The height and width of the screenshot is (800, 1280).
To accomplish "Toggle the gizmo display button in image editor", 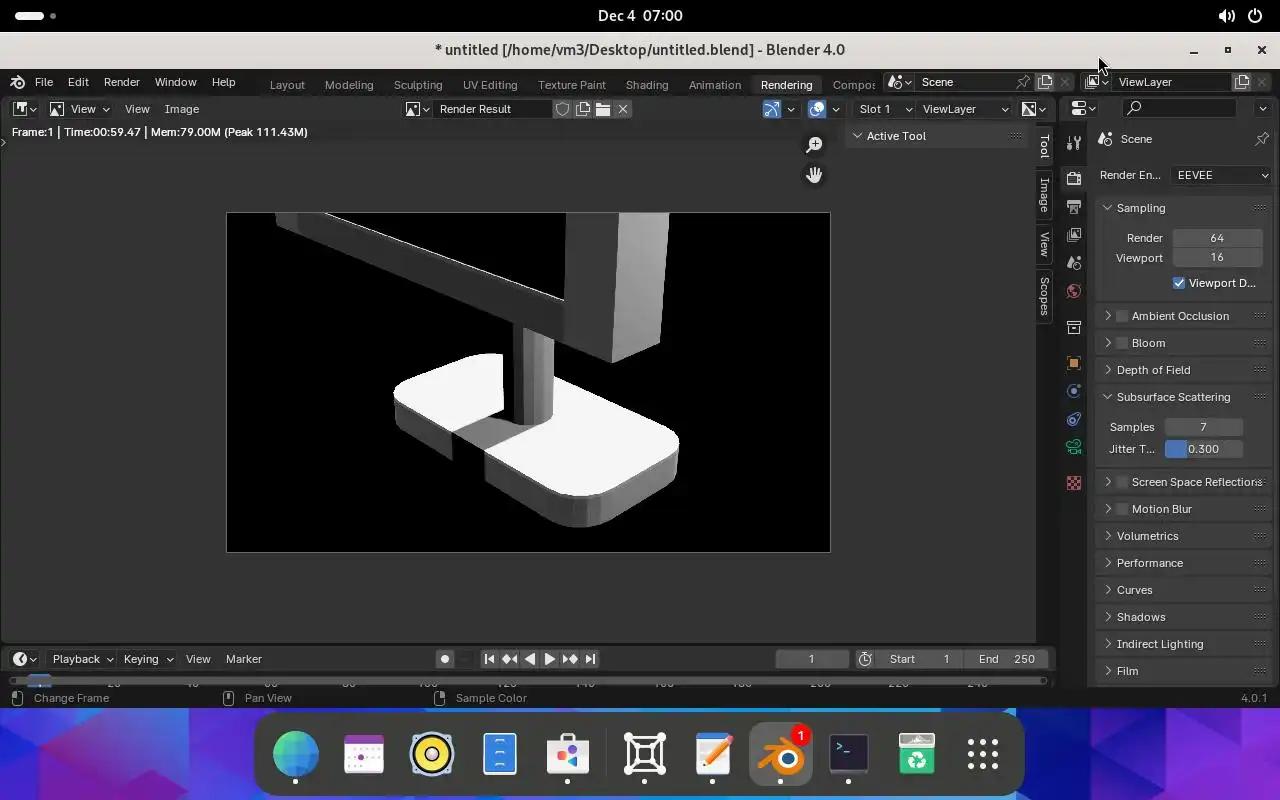I will pyautogui.click(x=771, y=109).
